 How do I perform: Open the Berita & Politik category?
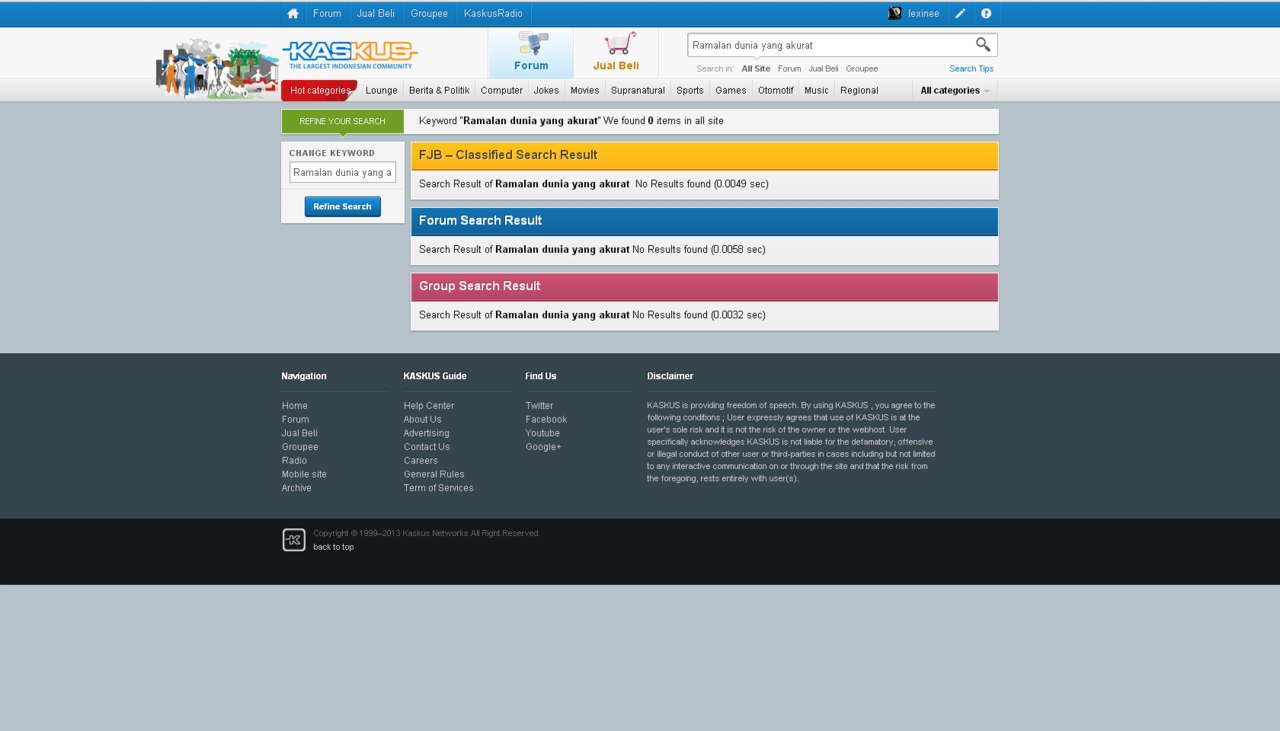click(439, 90)
